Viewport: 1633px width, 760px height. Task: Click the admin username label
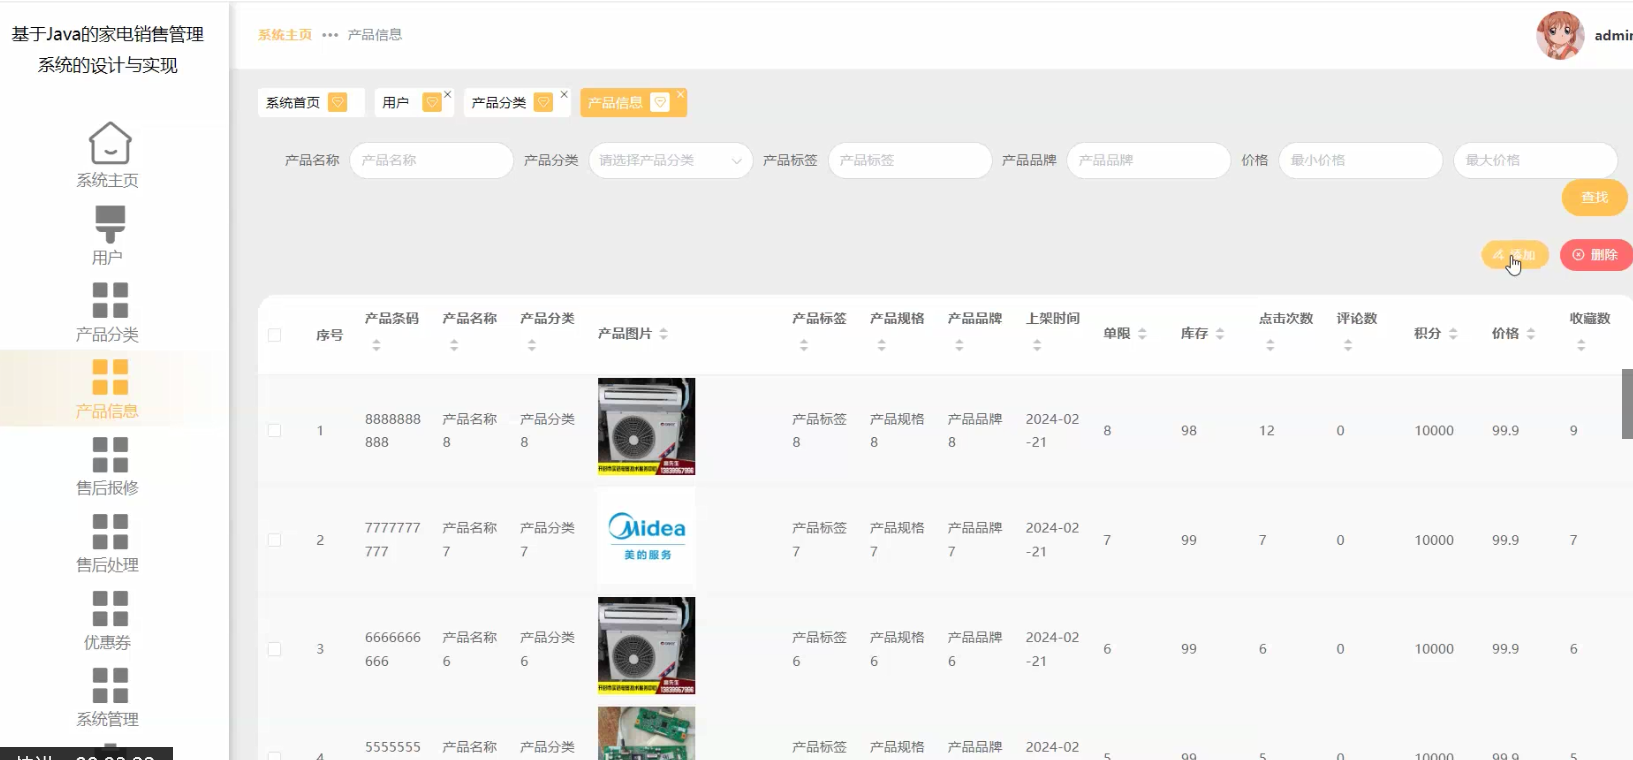[1613, 36]
